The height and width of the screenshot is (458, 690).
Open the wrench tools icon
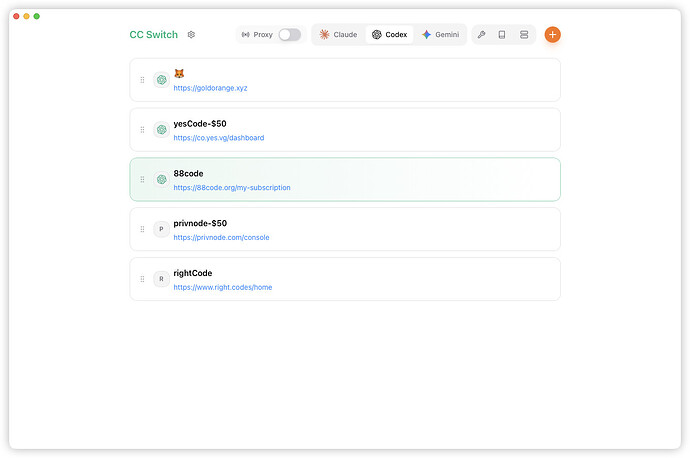481,34
